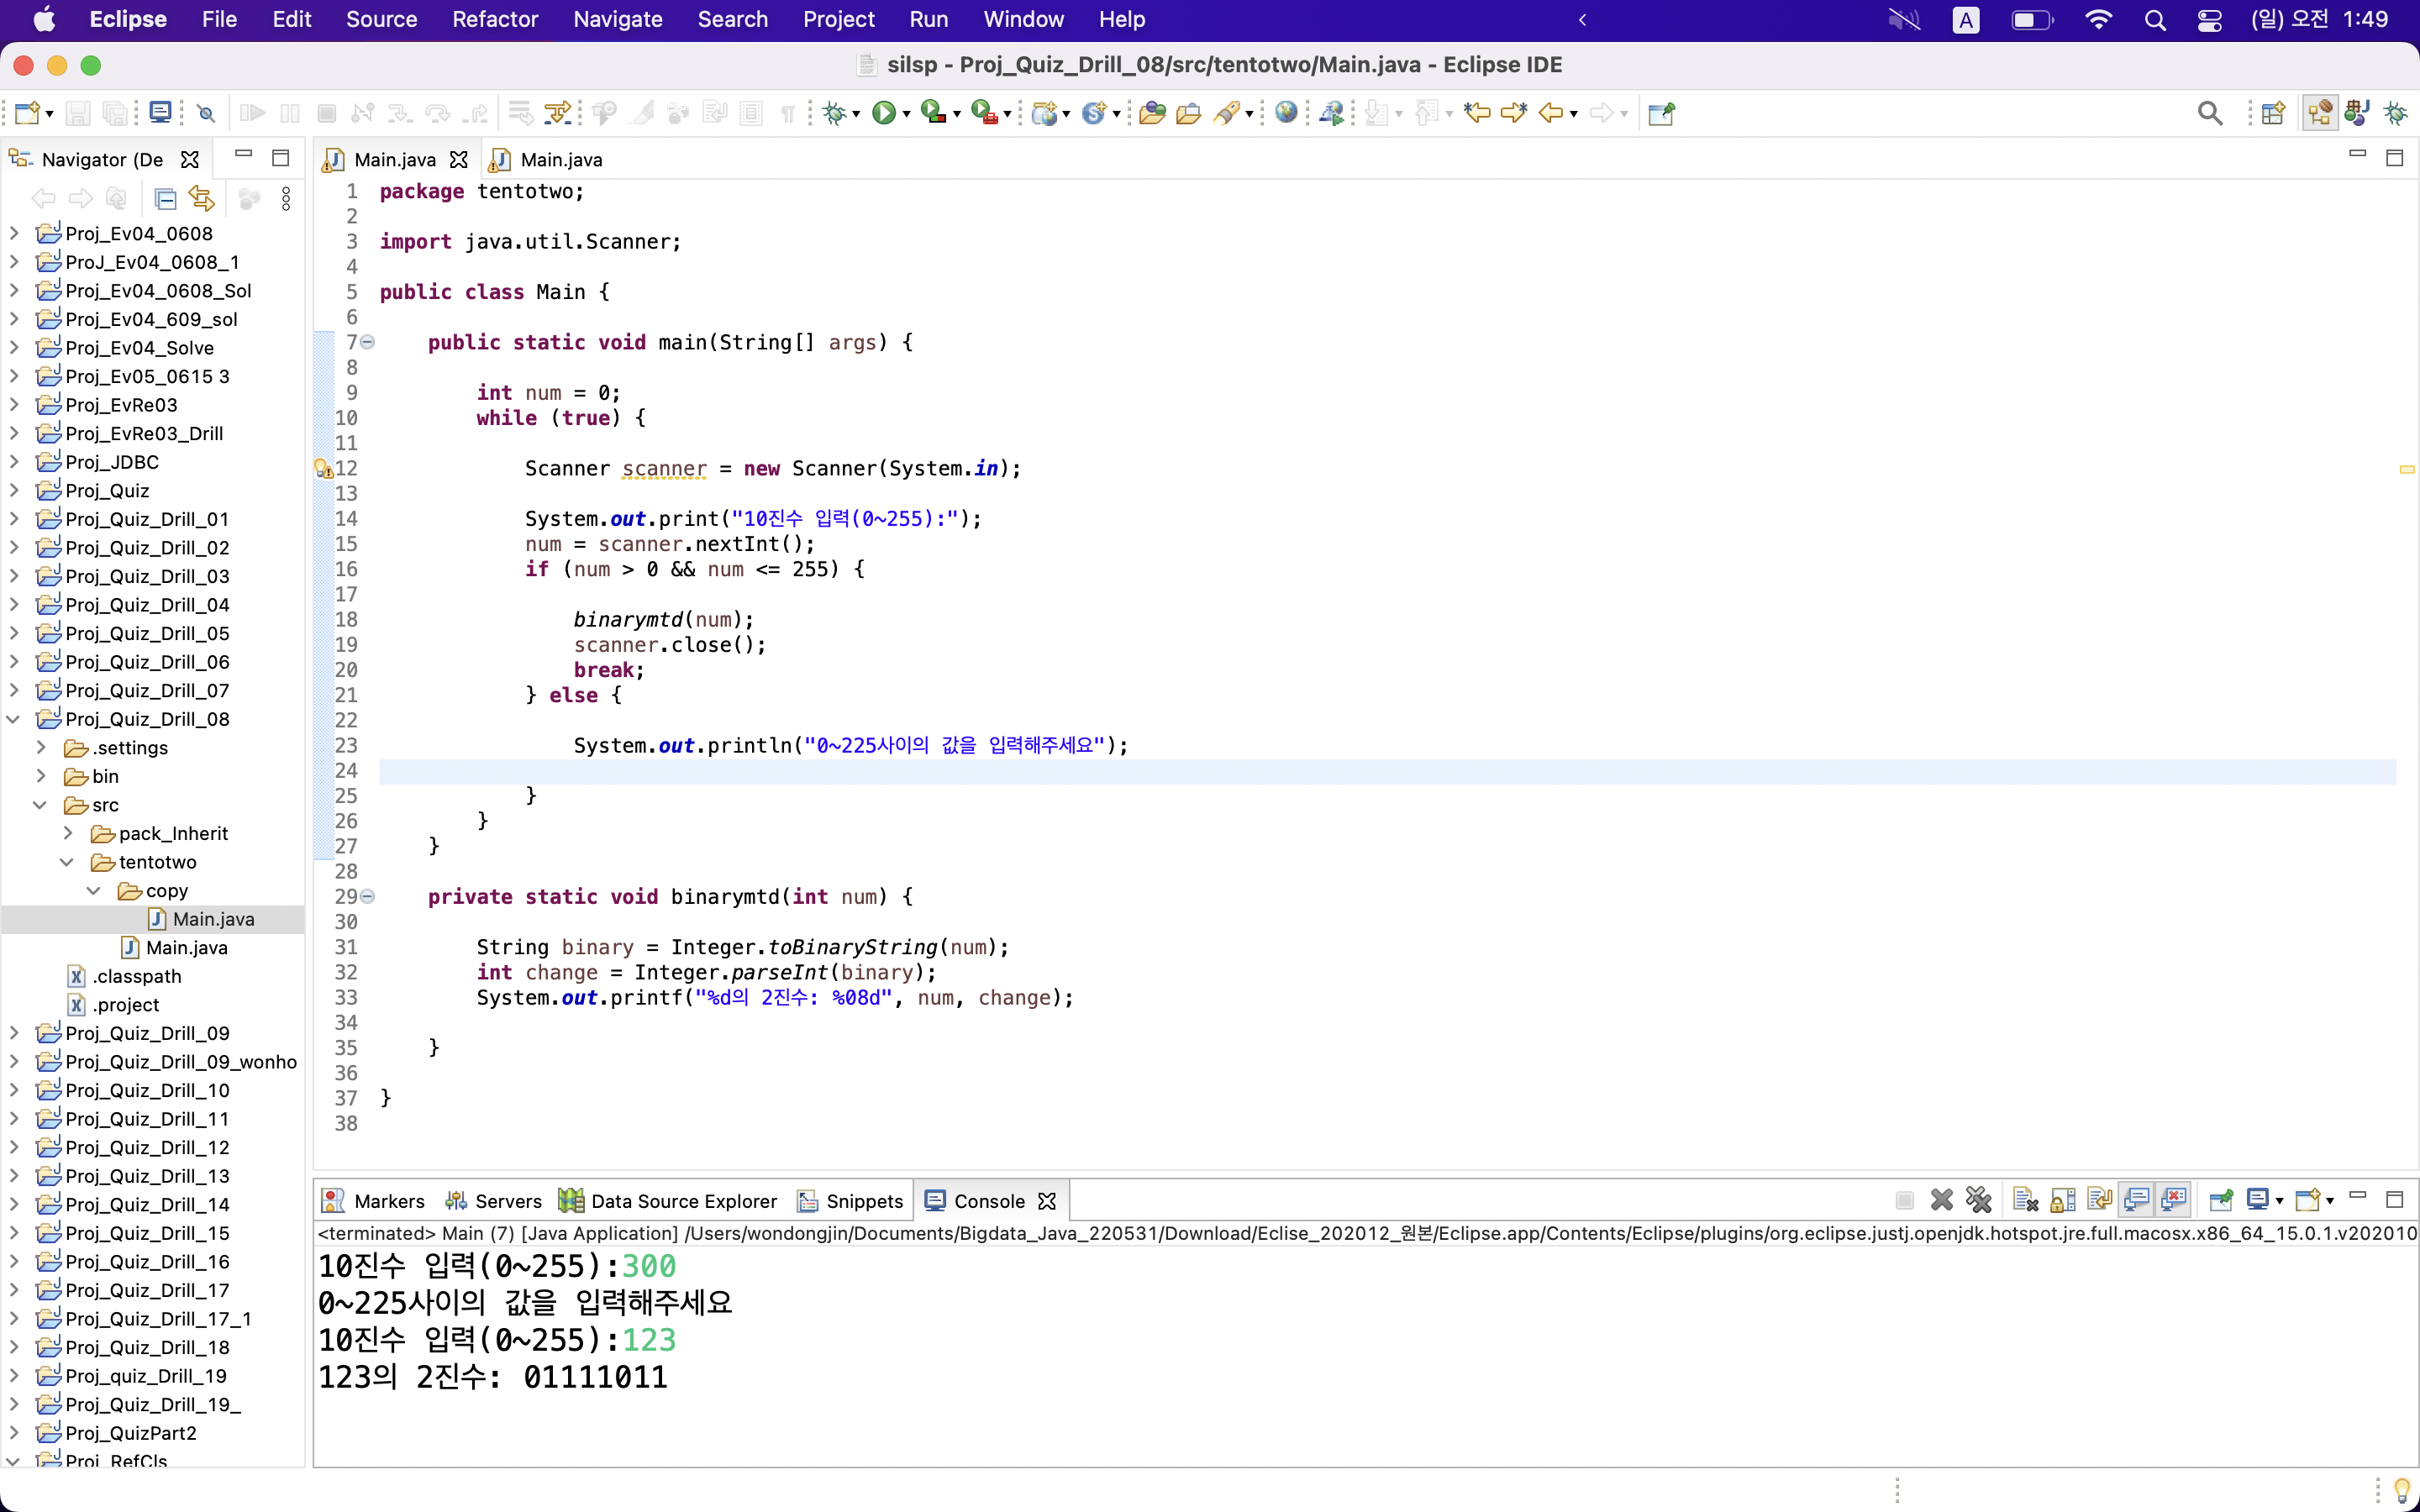Collapse the tentotwo folder

[67, 862]
